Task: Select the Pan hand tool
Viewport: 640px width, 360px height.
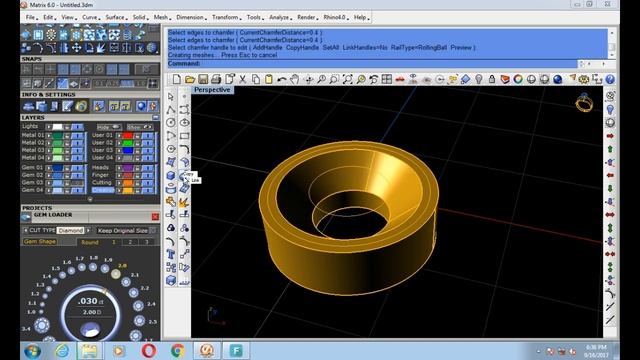Action: [295, 79]
